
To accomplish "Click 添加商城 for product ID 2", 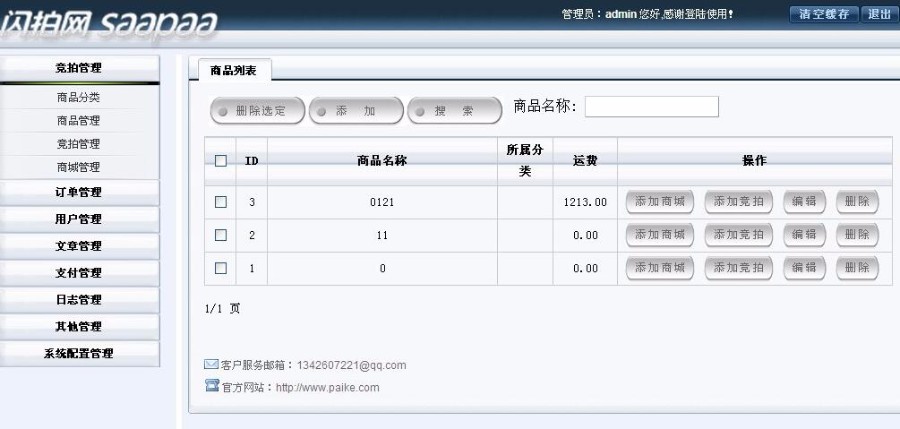I will [660, 235].
